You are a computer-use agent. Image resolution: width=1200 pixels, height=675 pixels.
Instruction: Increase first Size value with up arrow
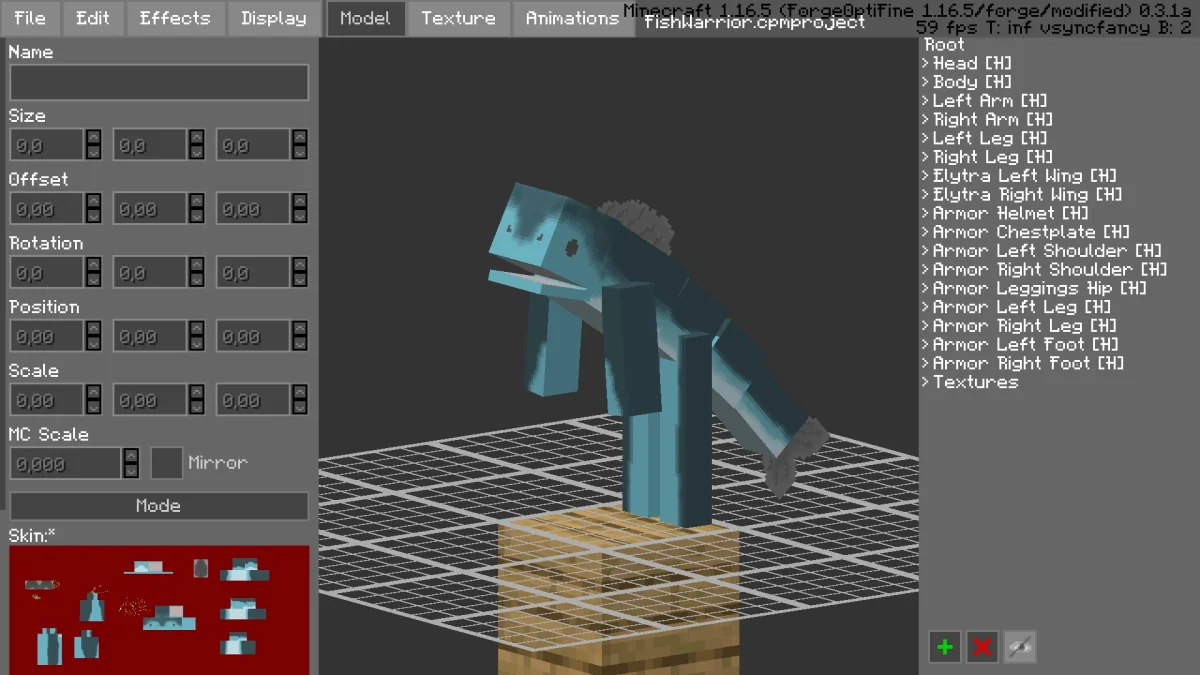coord(93,137)
